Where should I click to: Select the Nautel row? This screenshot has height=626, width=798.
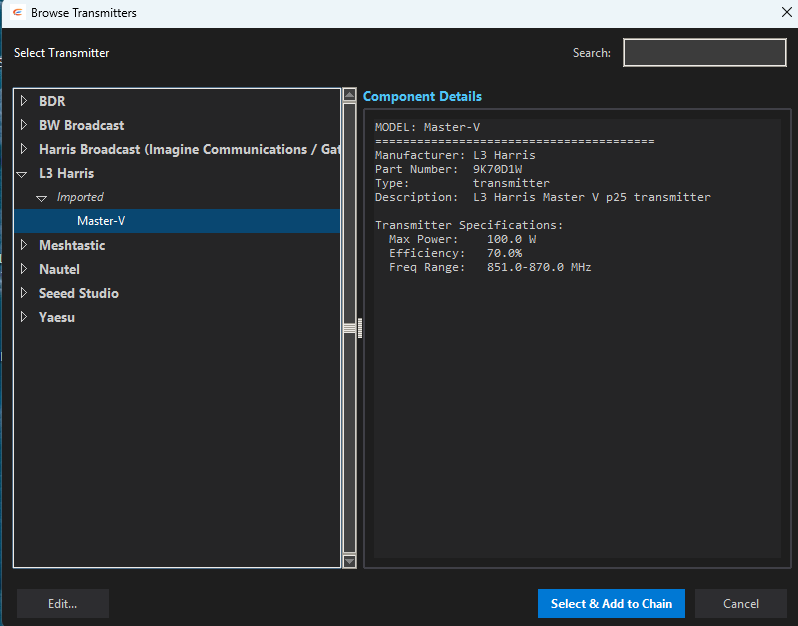[177, 269]
